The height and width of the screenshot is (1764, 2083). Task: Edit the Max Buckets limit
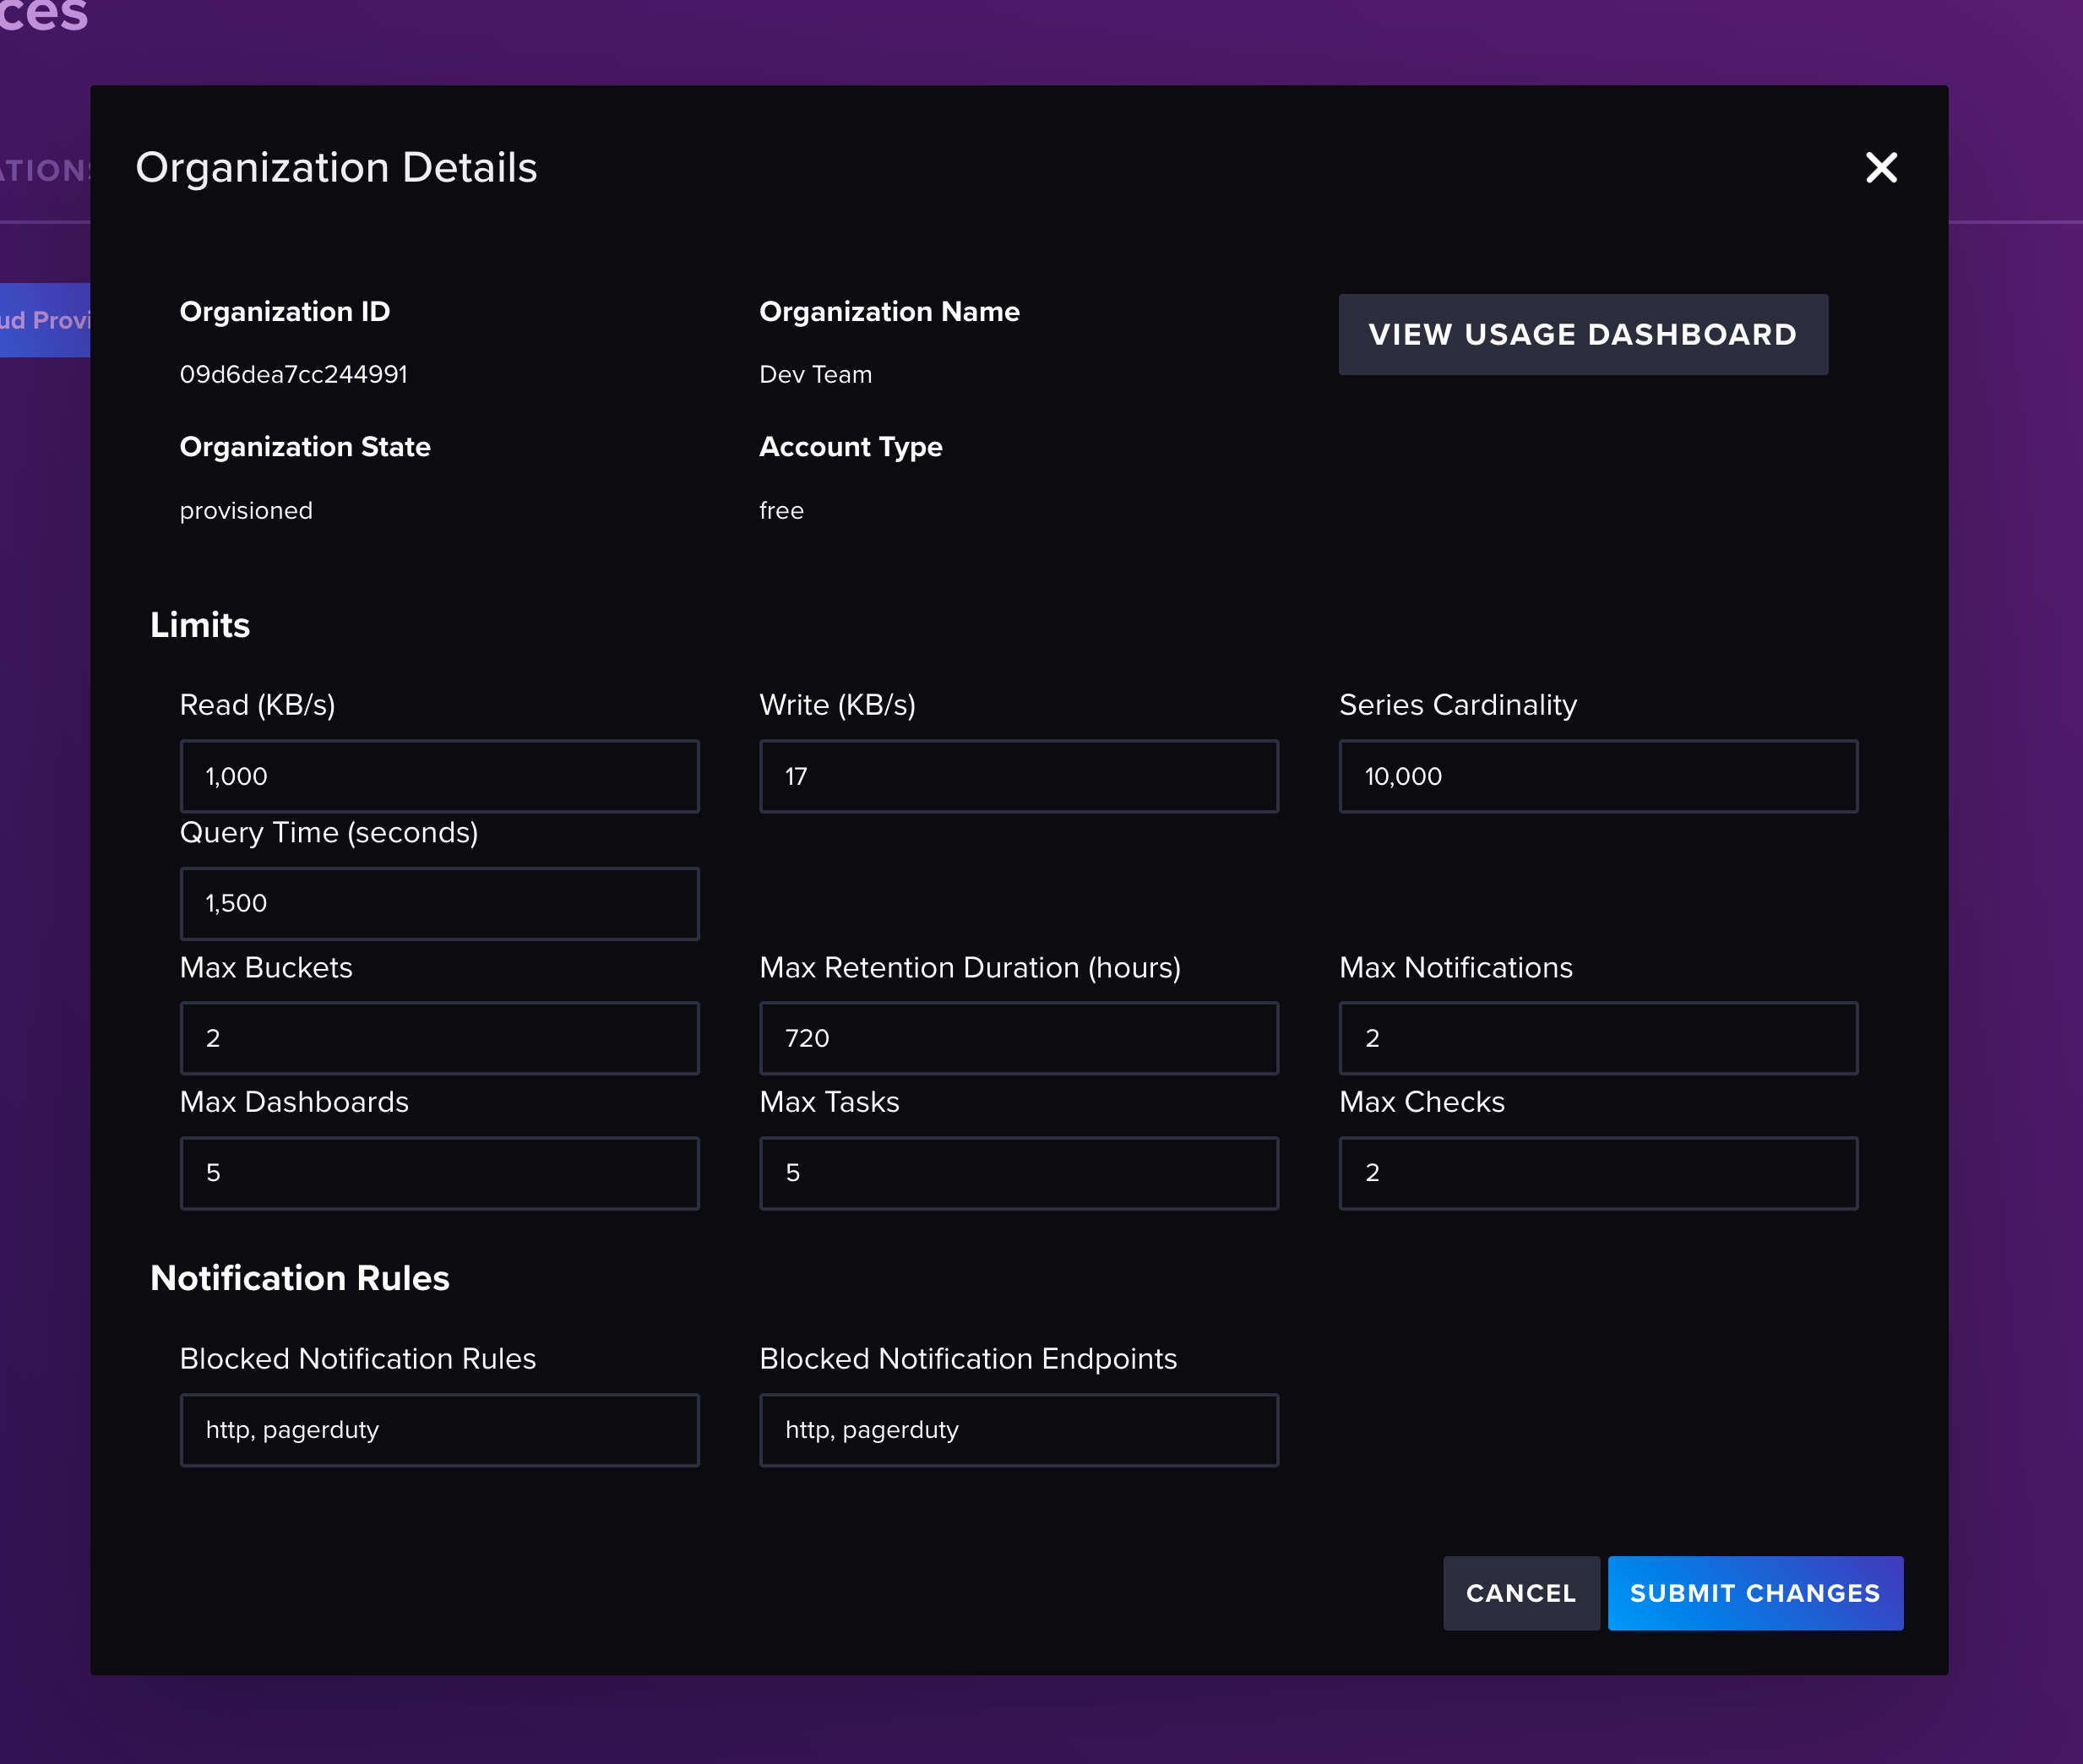(x=439, y=1038)
